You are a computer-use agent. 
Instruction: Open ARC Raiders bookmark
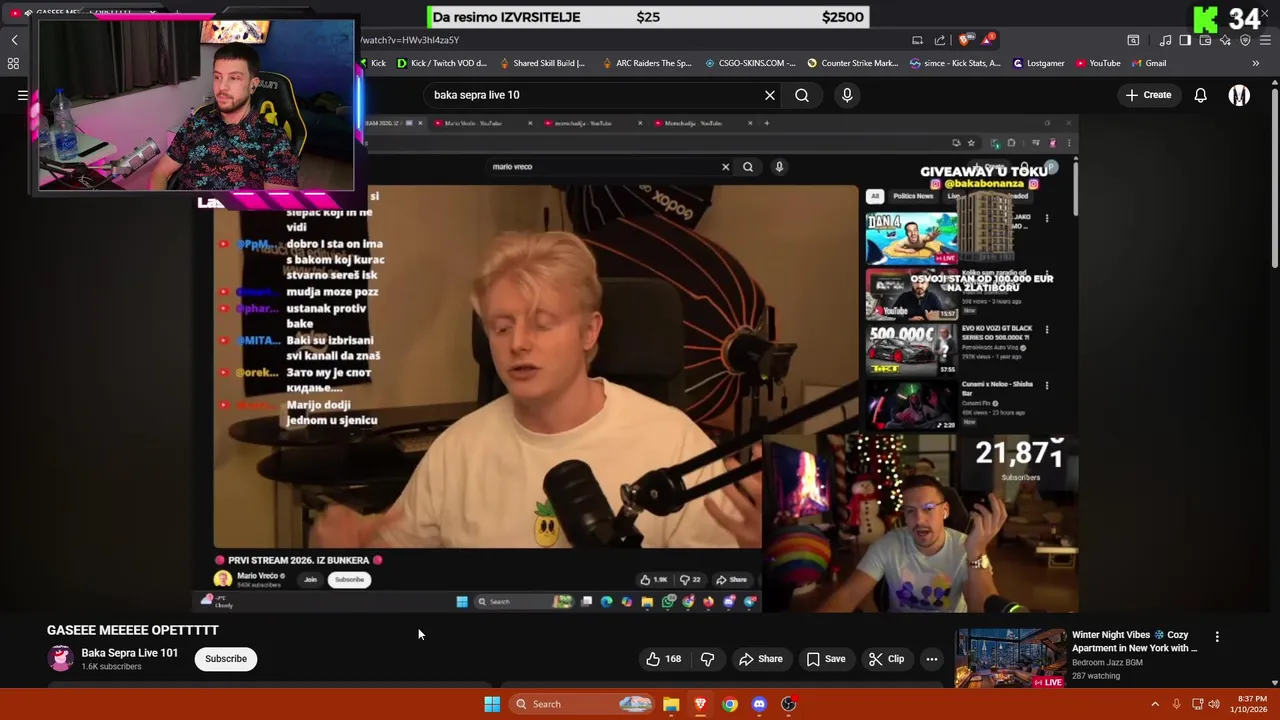tap(646, 63)
